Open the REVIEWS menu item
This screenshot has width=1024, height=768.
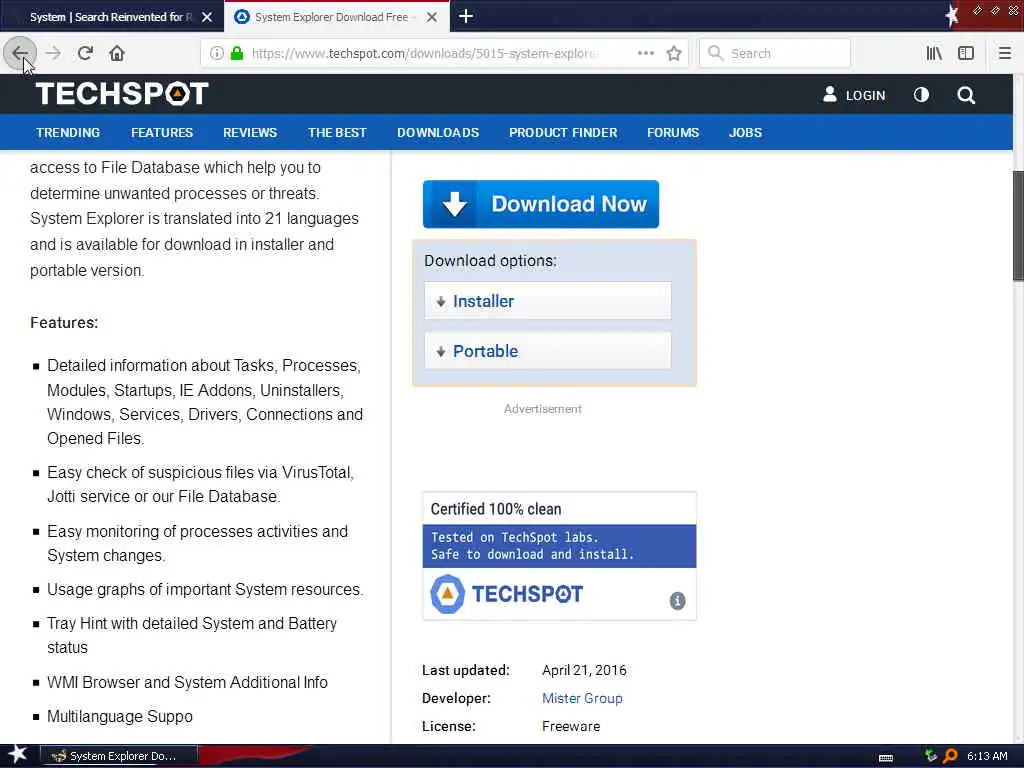(x=250, y=133)
